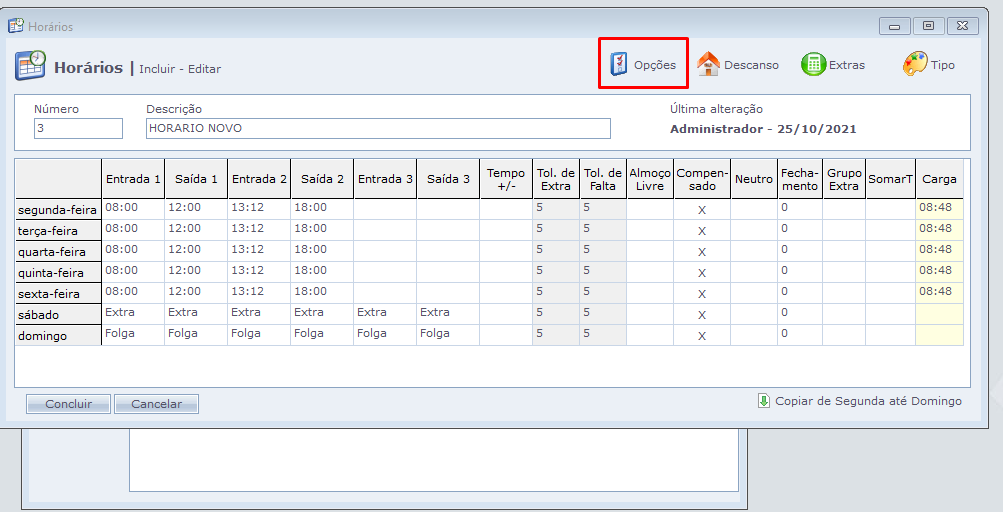Click the Horários window title bar icon
Image resolution: width=1003 pixels, height=512 pixels.
(x=16, y=26)
